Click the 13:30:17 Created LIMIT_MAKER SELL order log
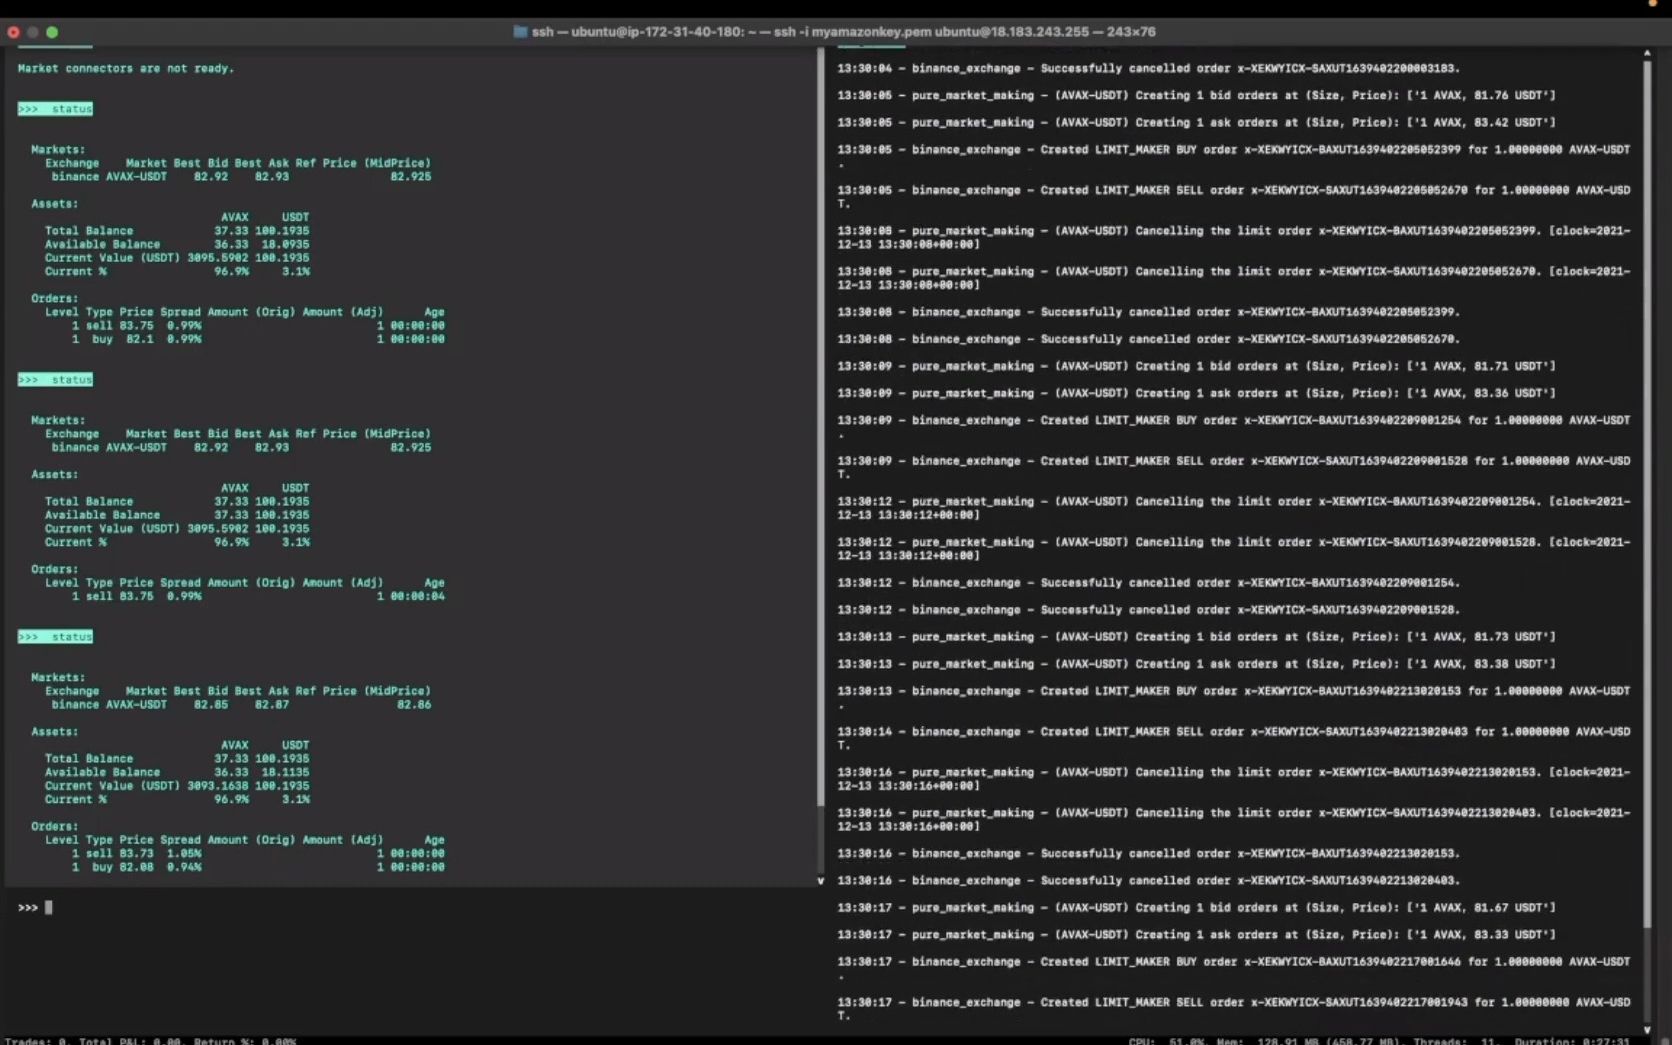The height and width of the screenshot is (1045, 1672). point(1233,1009)
